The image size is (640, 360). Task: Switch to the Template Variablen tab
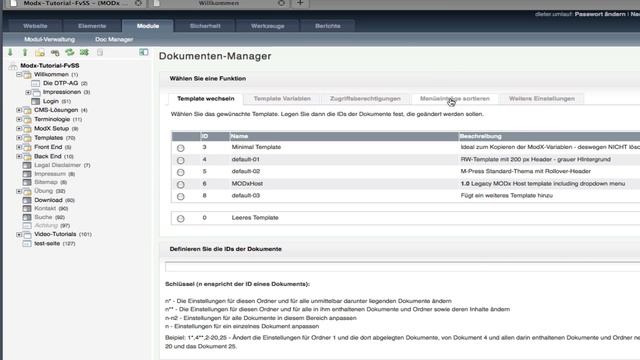(x=282, y=99)
